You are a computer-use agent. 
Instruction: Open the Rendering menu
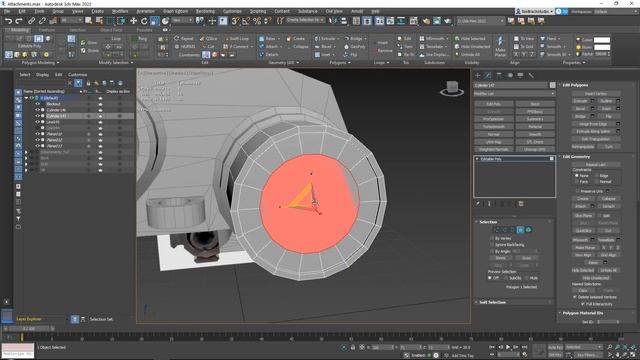[x=205, y=11]
